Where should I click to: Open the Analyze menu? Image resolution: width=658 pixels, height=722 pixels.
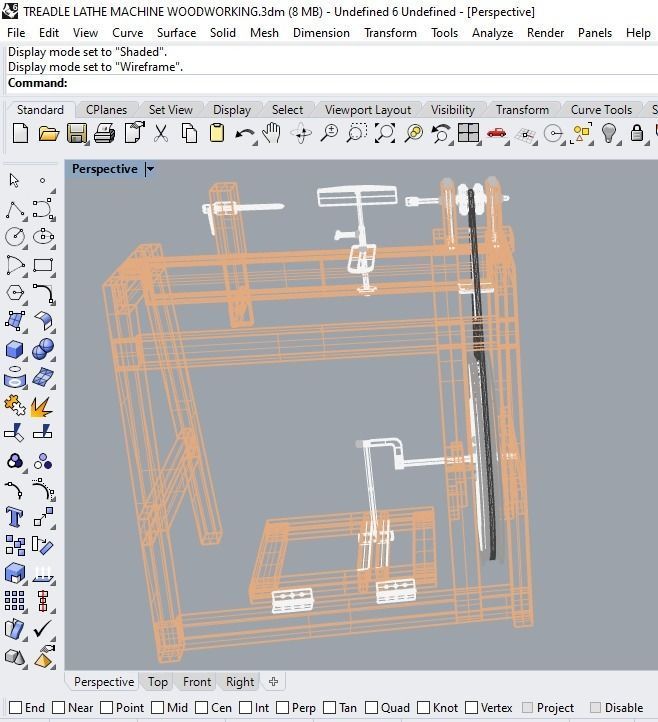pos(492,33)
